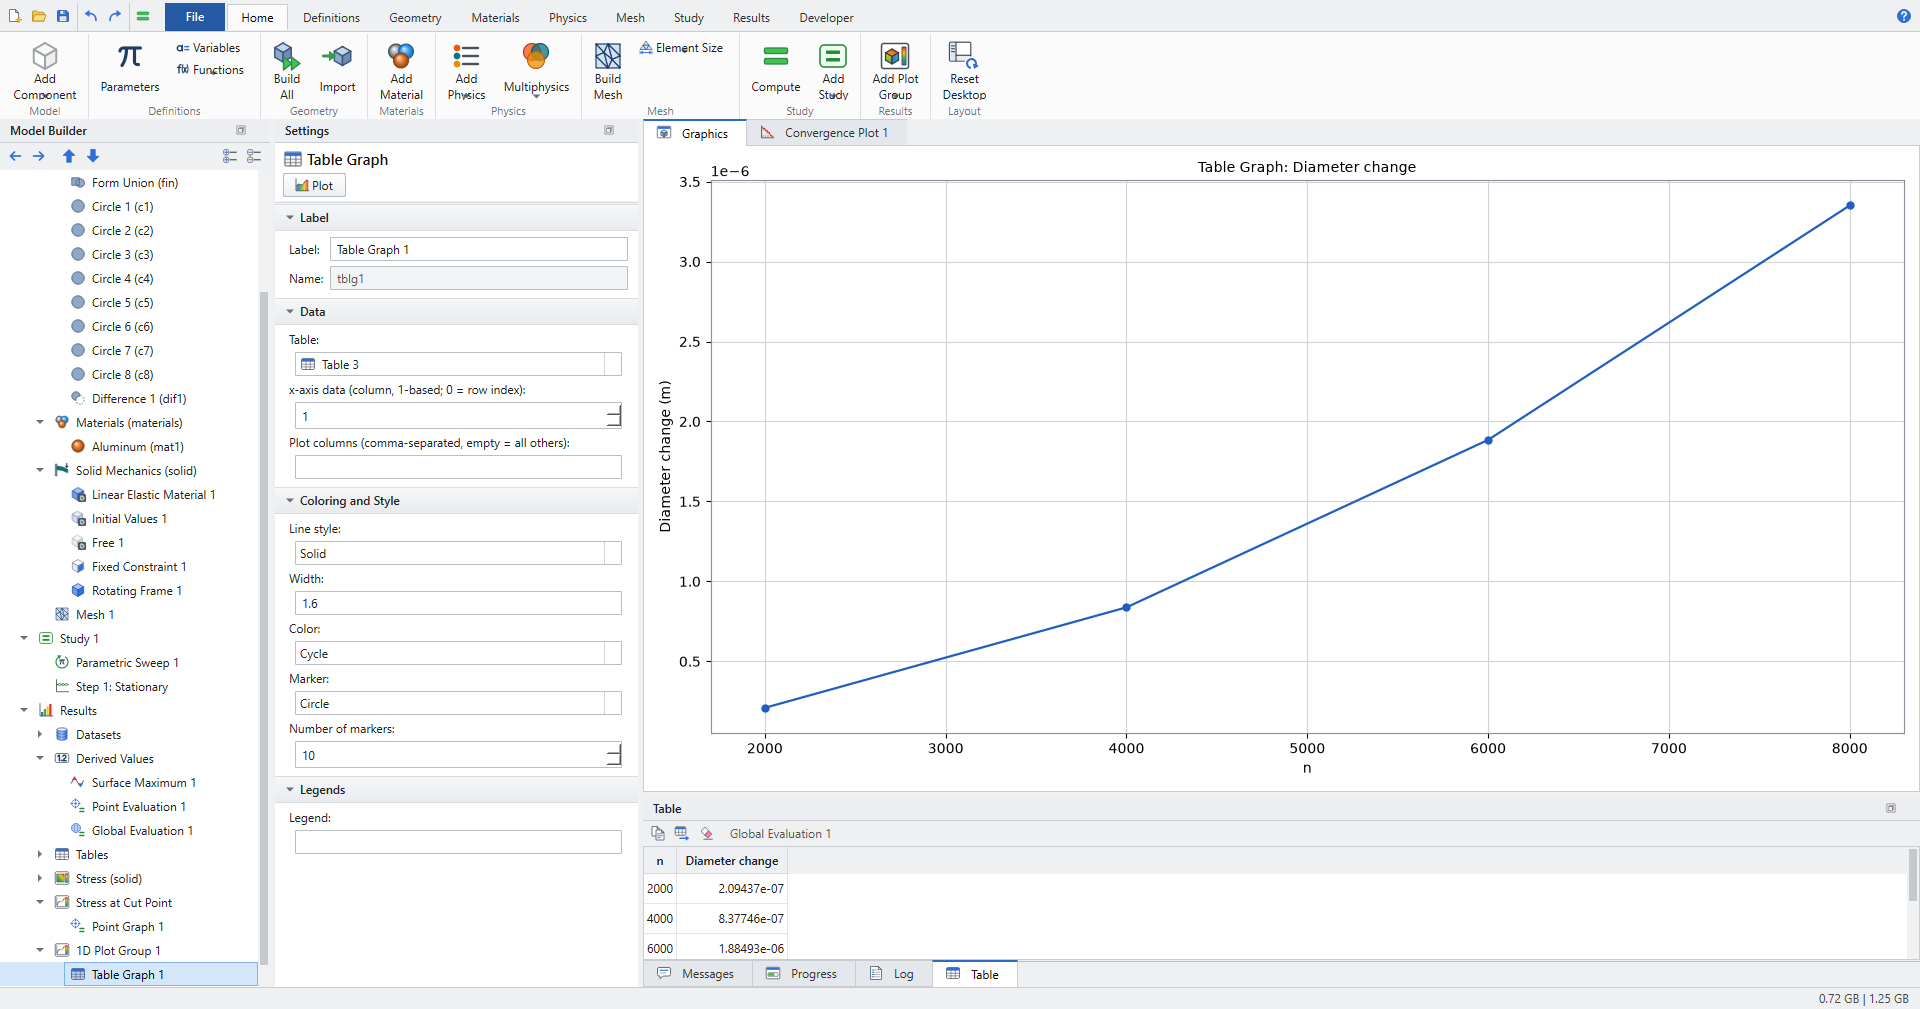Image resolution: width=1920 pixels, height=1009 pixels.
Task: Click the Plot button in Settings
Action: click(x=314, y=185)
